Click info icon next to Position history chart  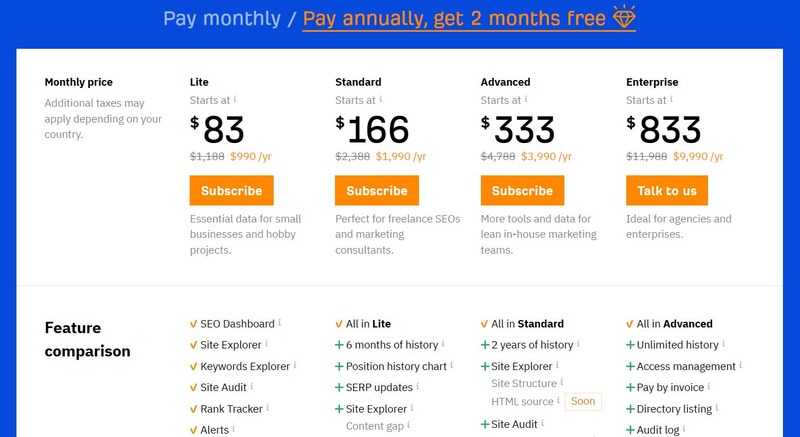[452, 365]
